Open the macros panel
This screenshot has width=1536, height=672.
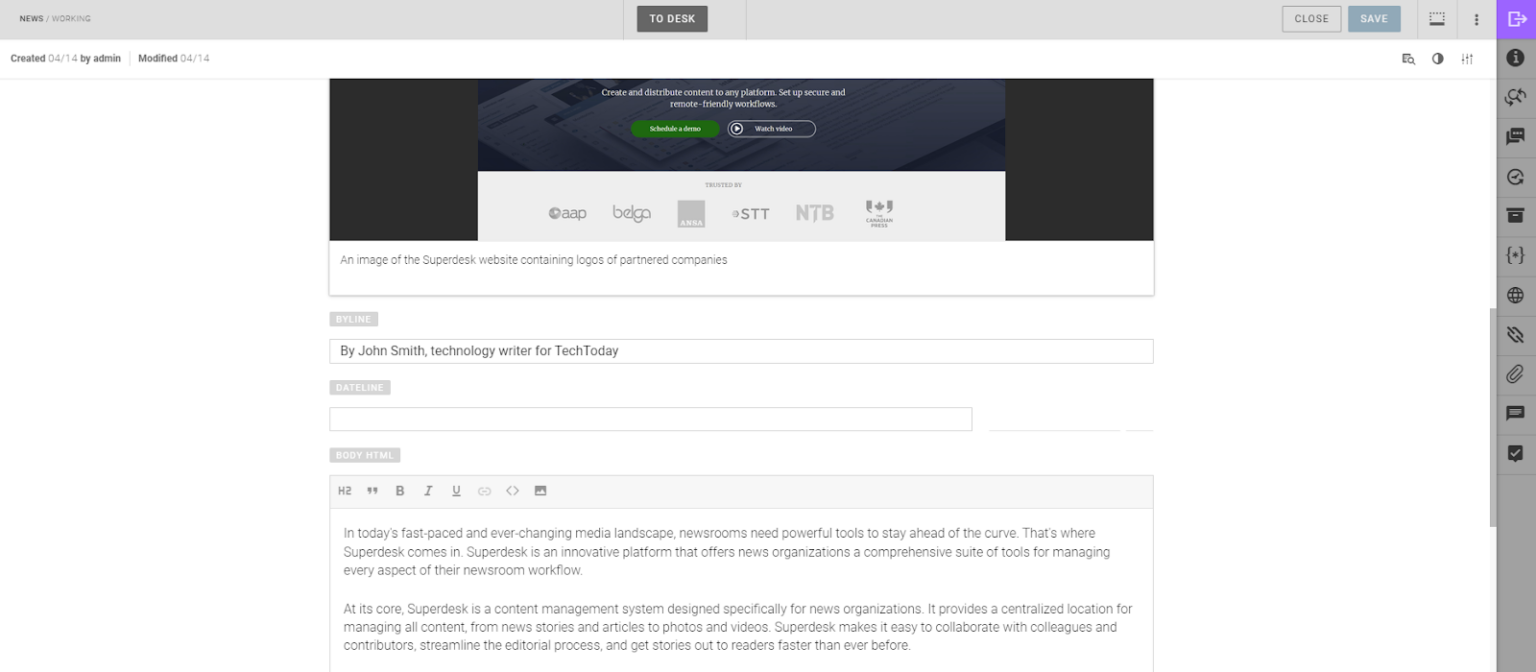pyautogui.click(x=1515, y=255)
